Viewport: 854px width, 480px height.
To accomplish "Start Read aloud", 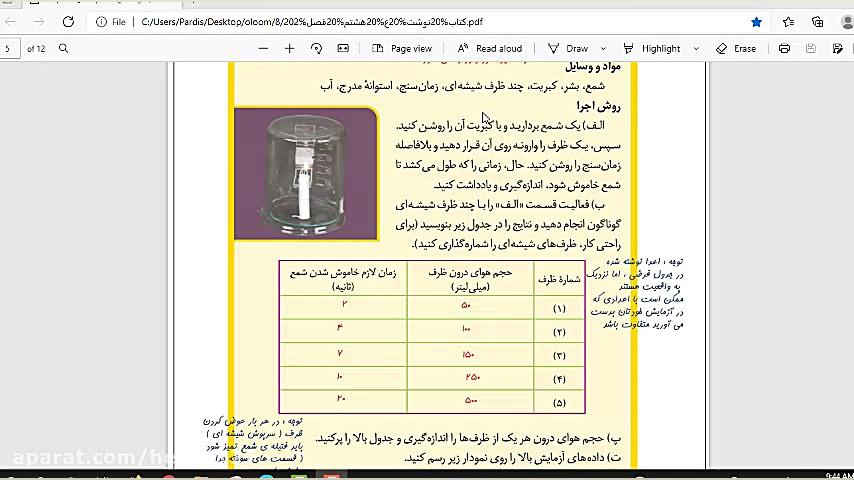I will click(x=490, y=48).
